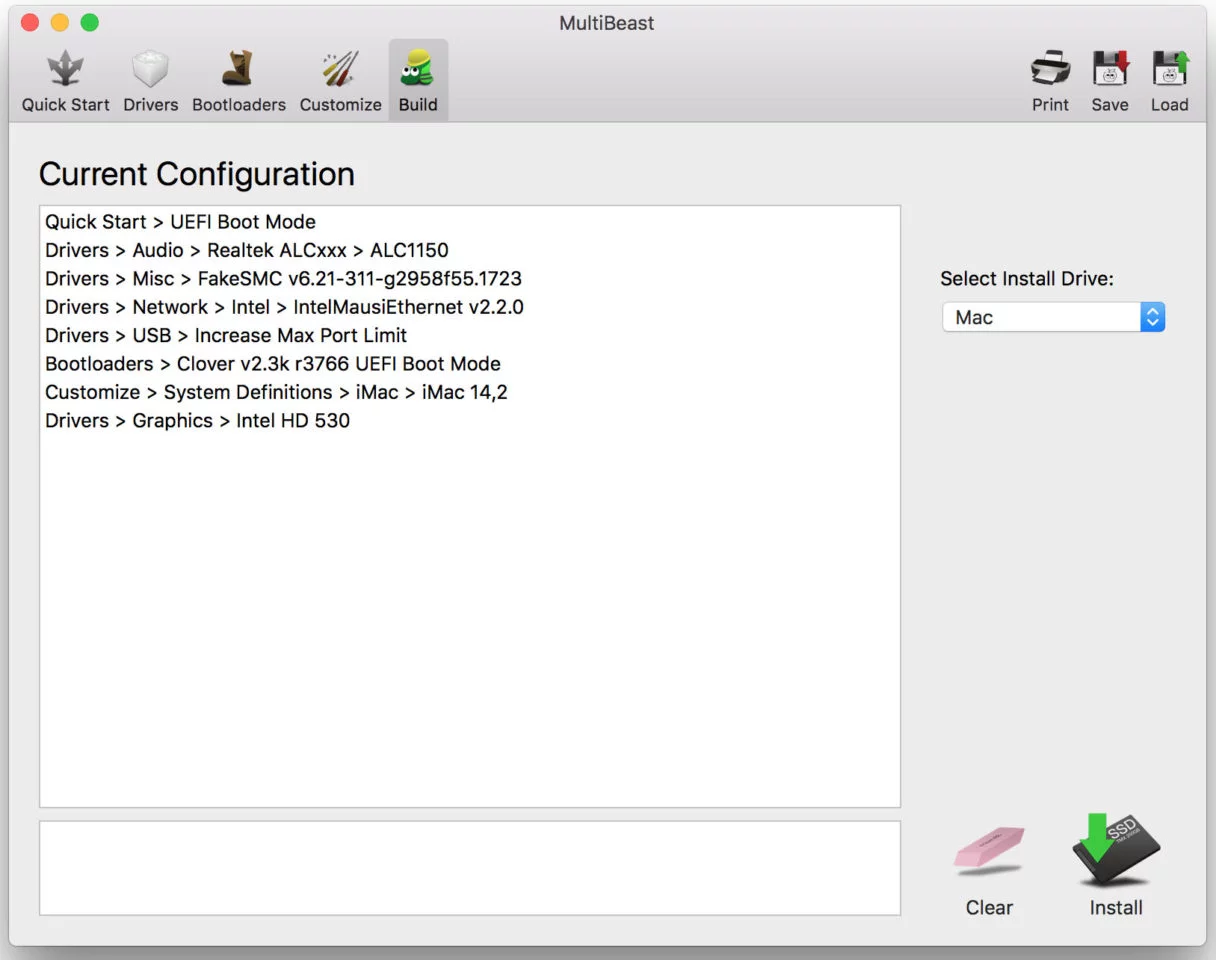1216x960 pixels.
Task: Select the Clover v2.3k bootloader entry
Action: pos(273,364)
